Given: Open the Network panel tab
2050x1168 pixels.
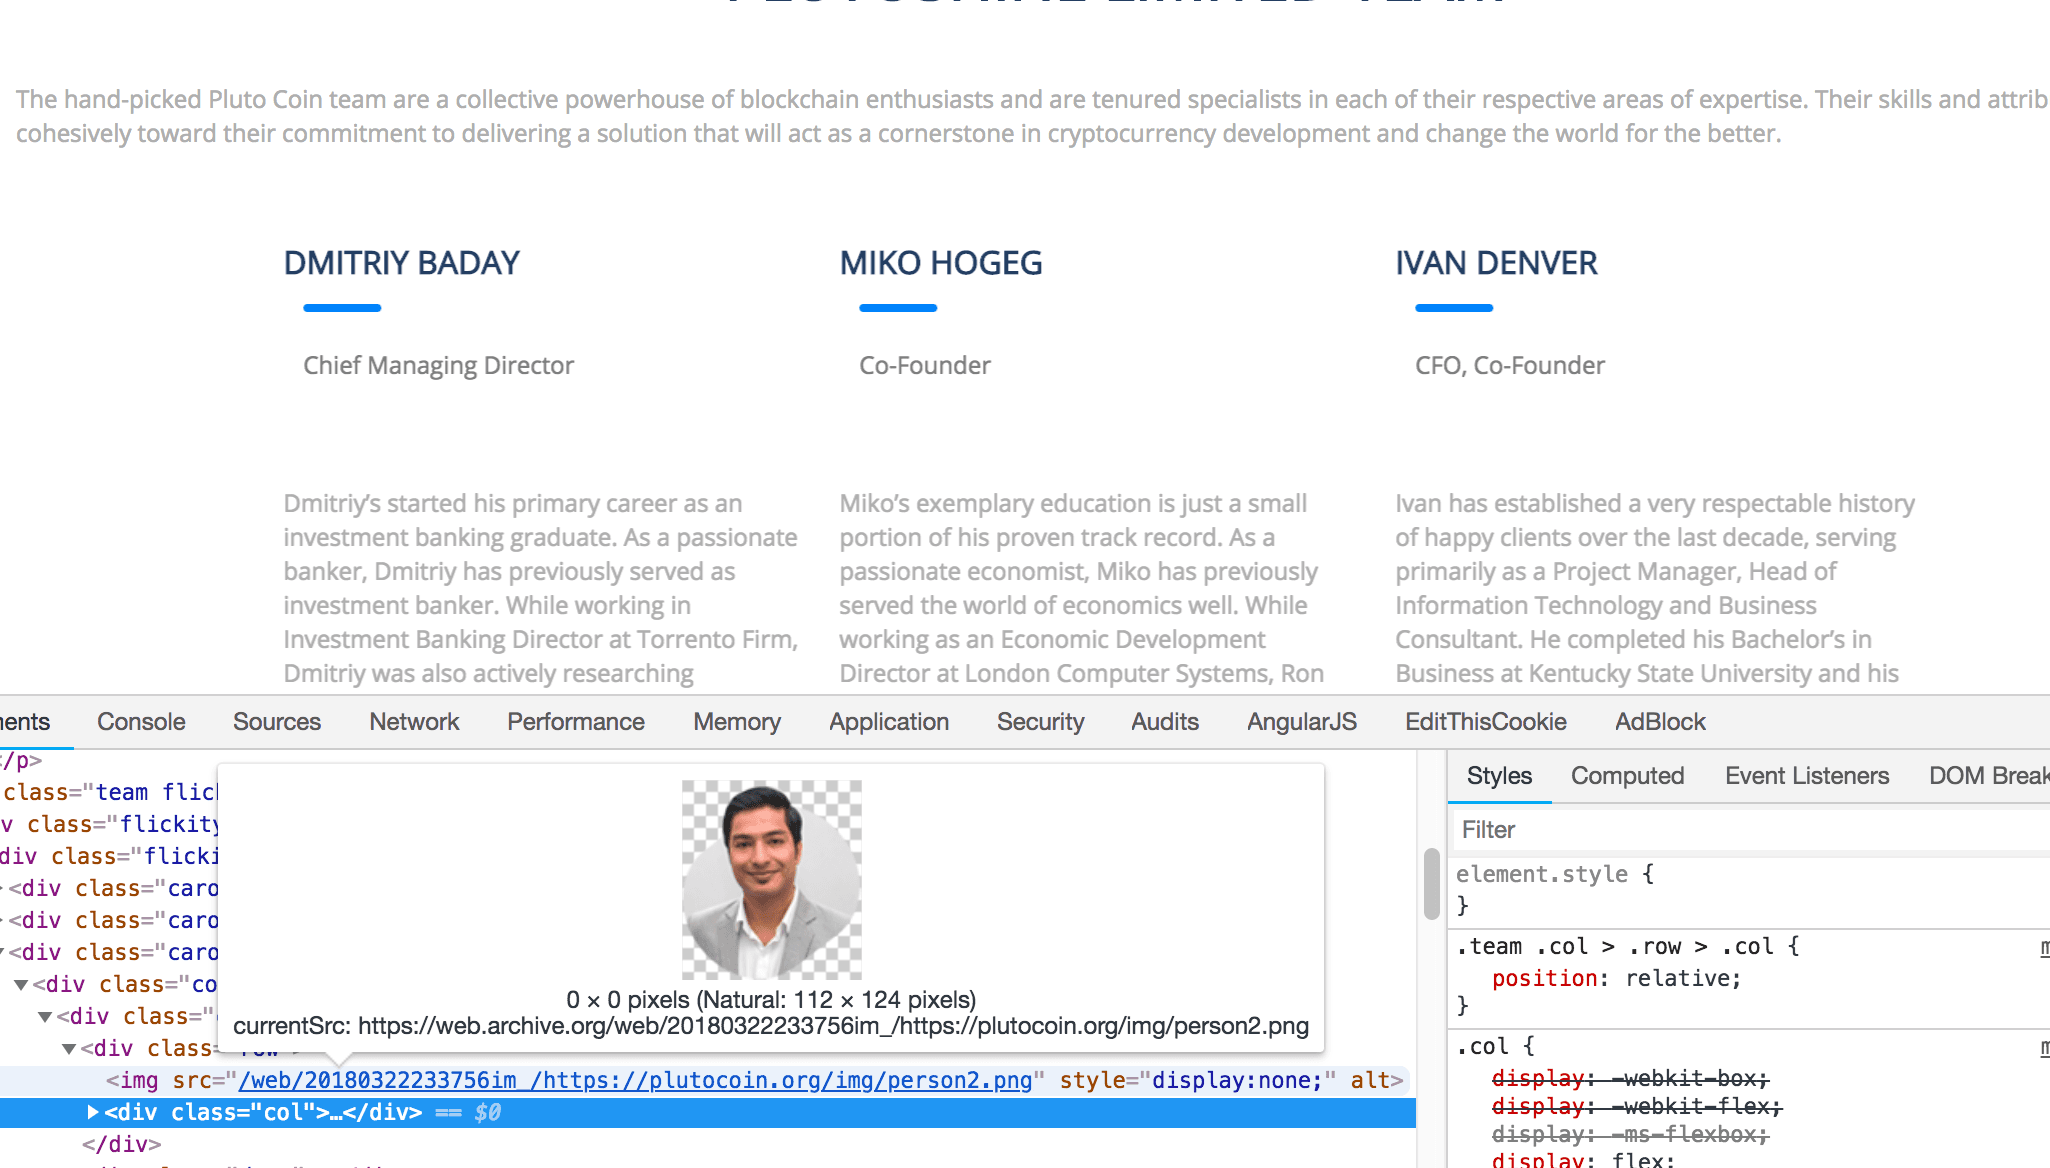Looking at the screenshot, I should 414,721.
